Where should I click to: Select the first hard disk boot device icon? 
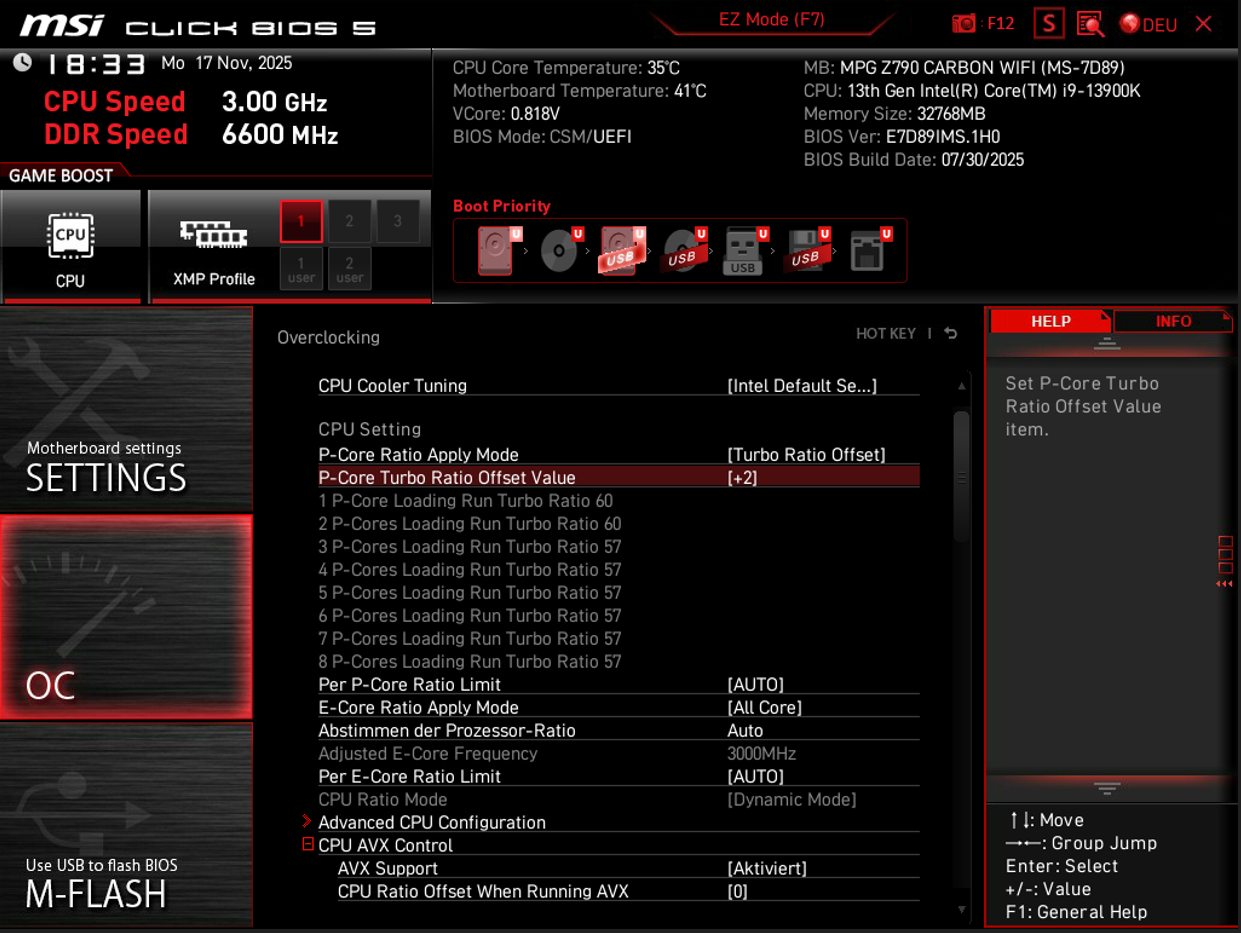tap(499, 250)
